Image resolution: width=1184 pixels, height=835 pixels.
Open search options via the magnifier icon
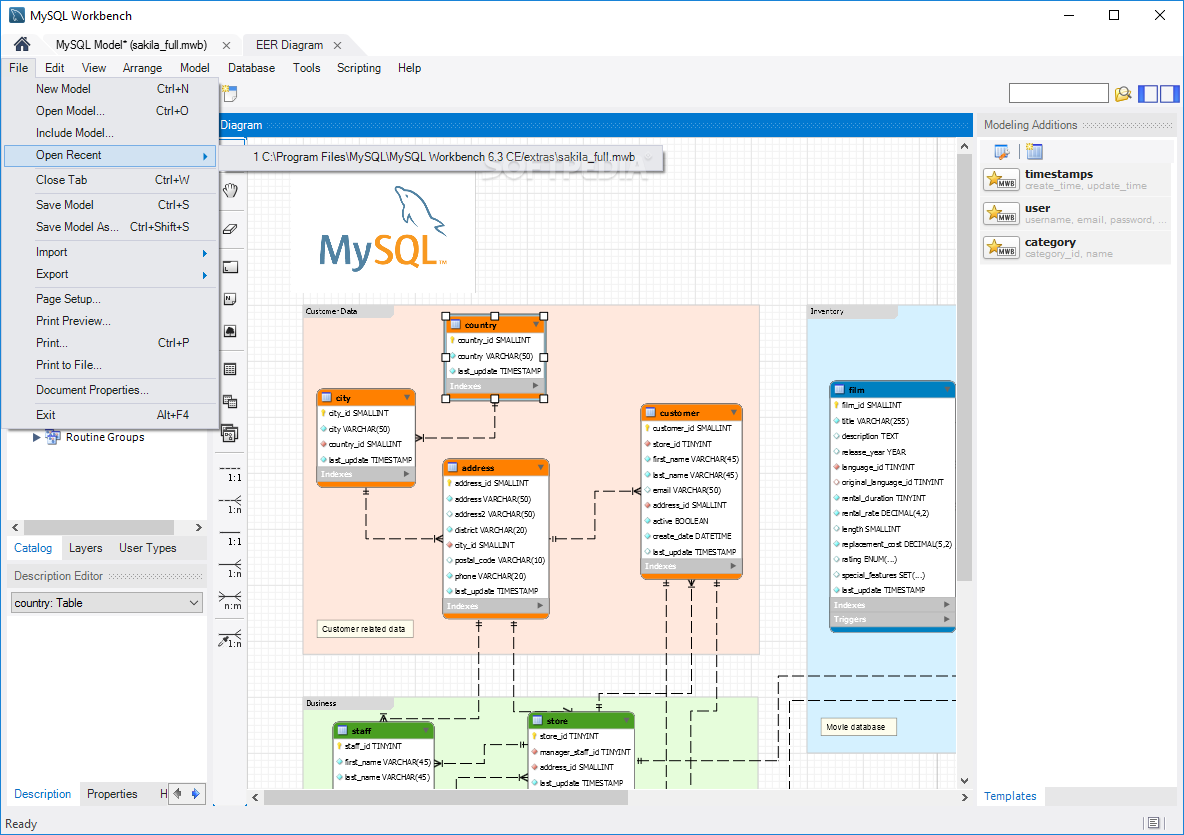click(x=1123, y=93)
